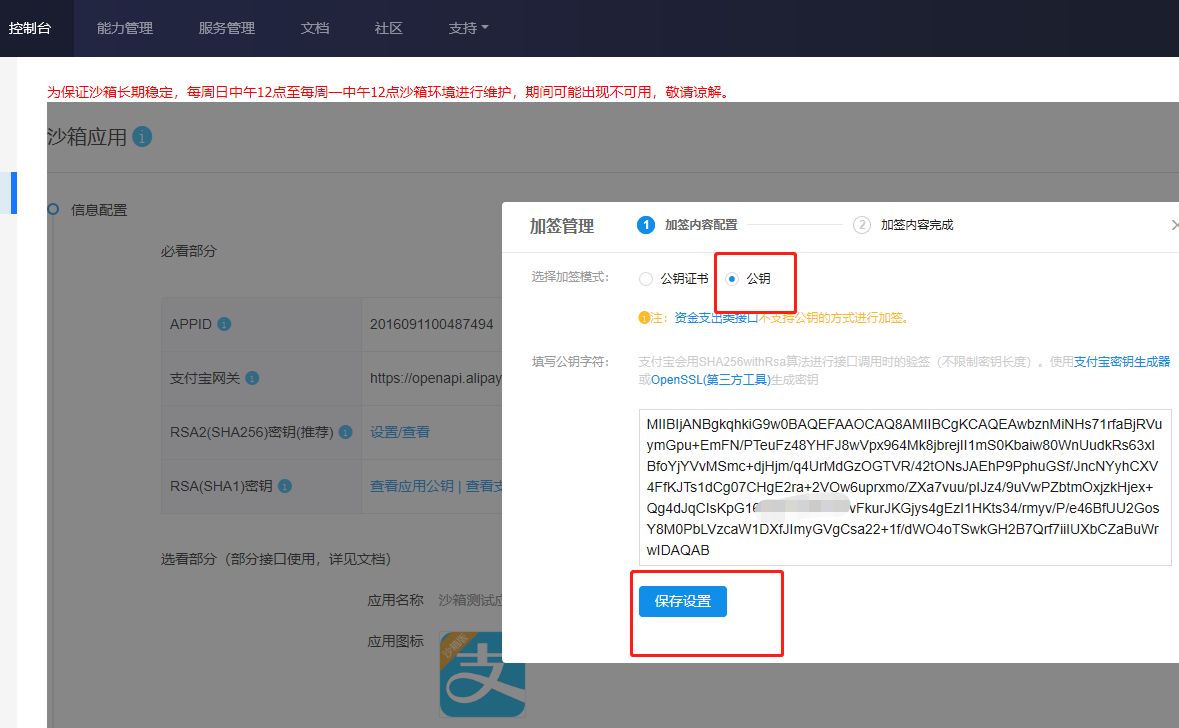Click the 设置/查看 link for RSA2 key
The width and height of the screenshot is (1179, 728).
pyautogui.click(x=400, y=432)
